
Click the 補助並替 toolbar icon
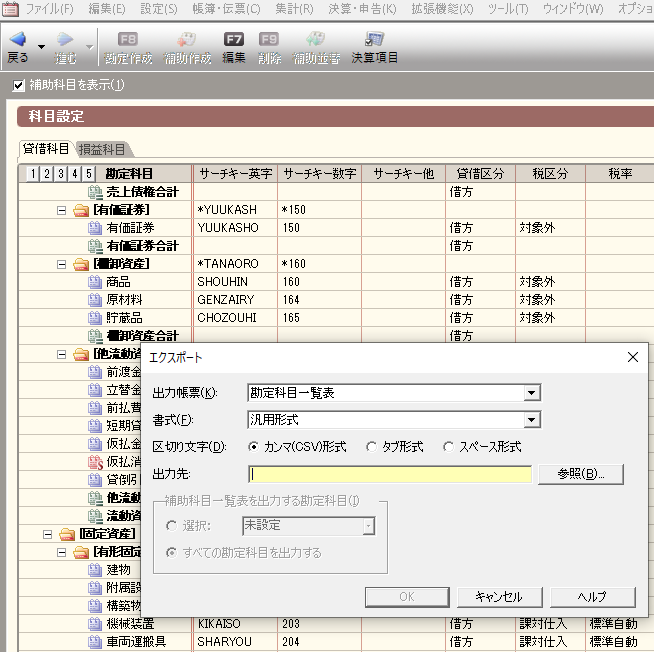coord(316,39)
